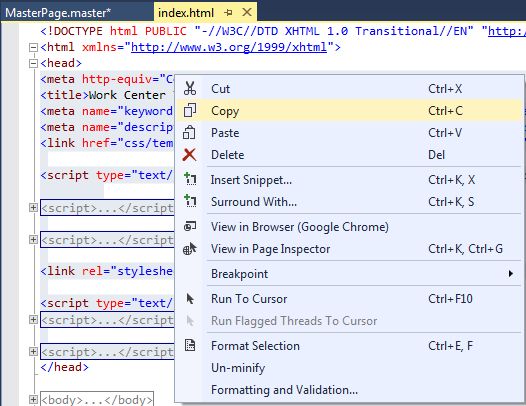Select View in Browser (Google Chrome)
Screen dimensions: 526x406
click(349, 226)
